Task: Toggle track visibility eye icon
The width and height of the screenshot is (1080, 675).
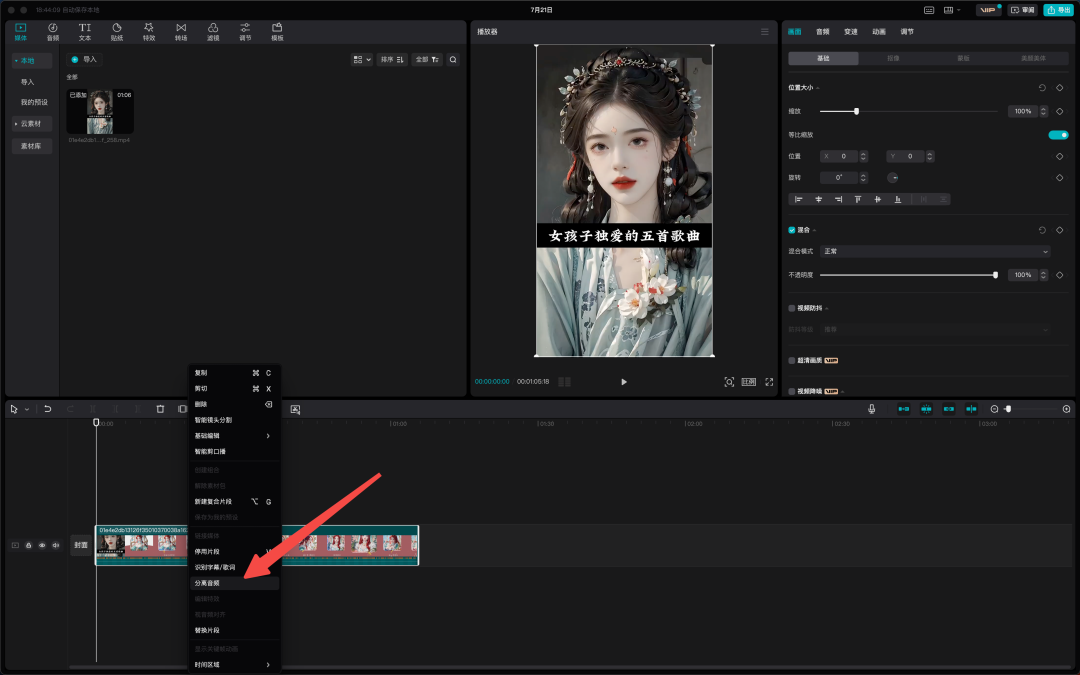Action: 42,546
